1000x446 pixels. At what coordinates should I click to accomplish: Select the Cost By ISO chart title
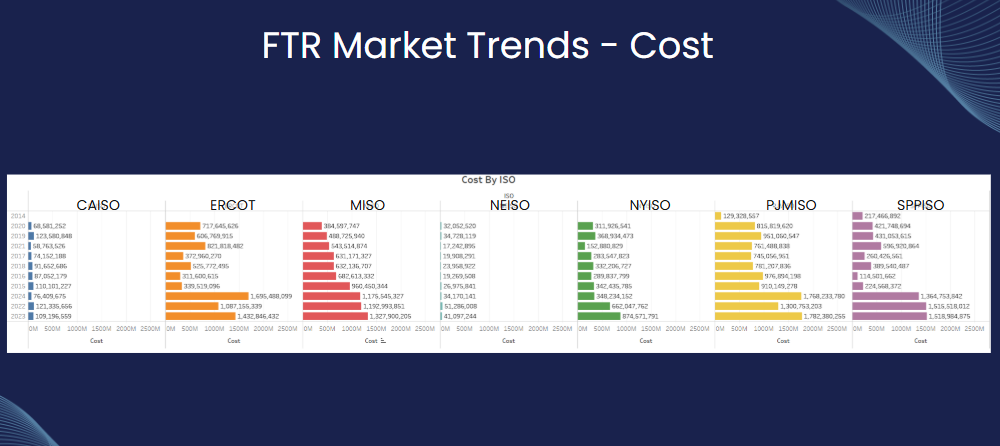click(x=489, y=180)
